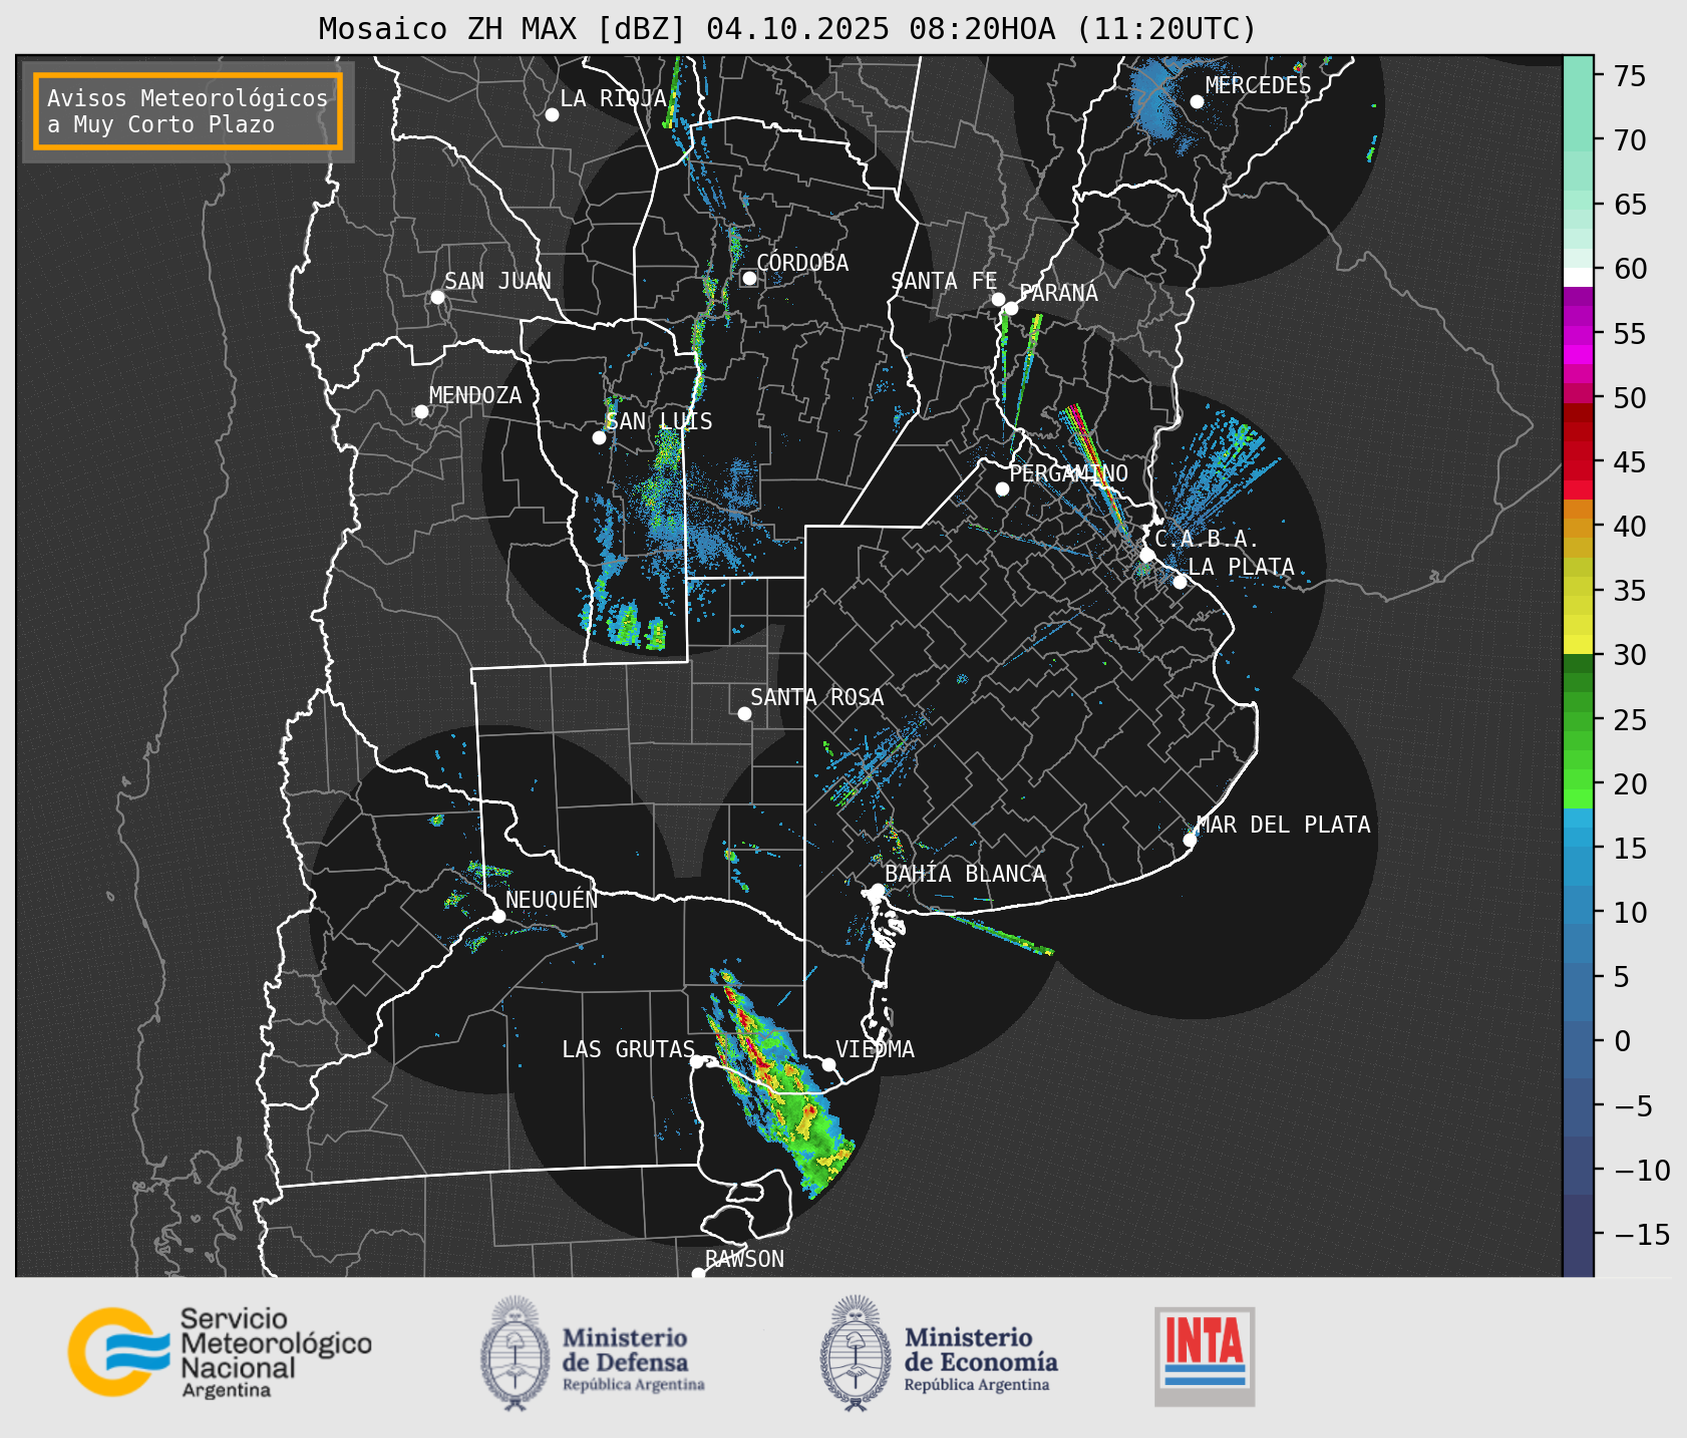Click the magenta 55 dBZ color band
The image size is (1687, 1438).
coord(1578,336)
